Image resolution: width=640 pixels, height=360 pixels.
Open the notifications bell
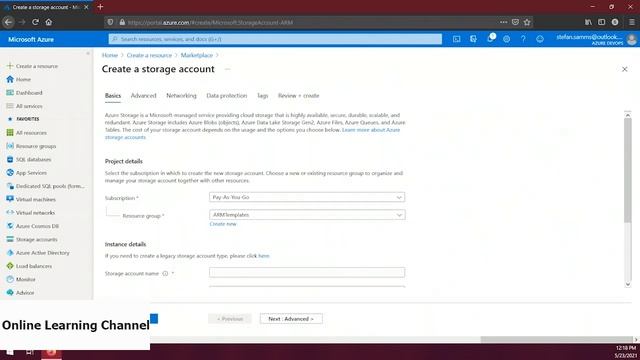[x=490, y=39]
